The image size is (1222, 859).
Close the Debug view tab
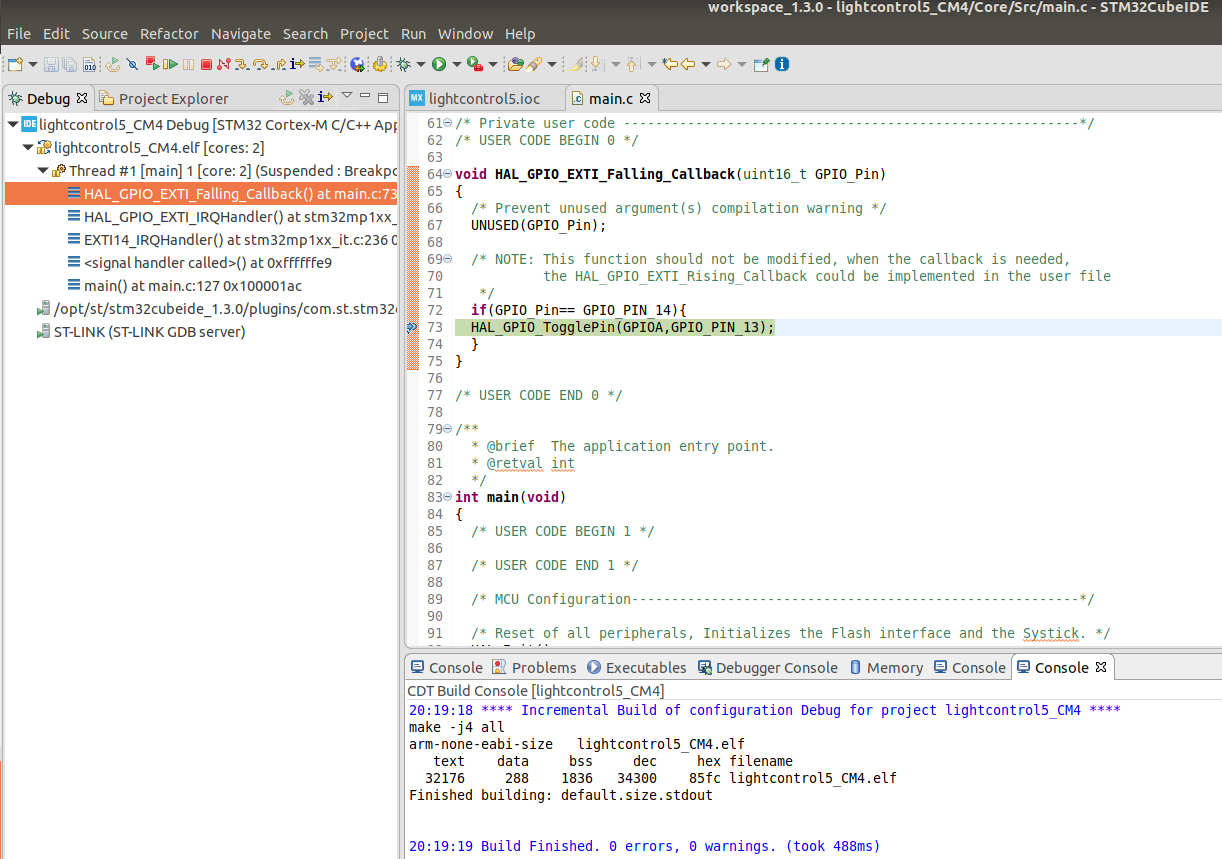[x=82, y=98]
